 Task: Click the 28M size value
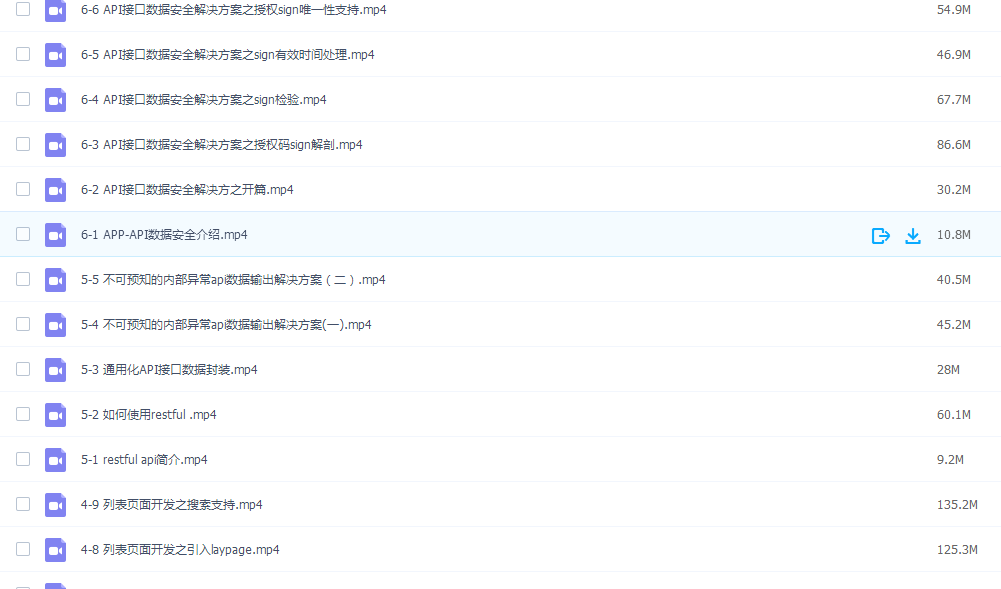pyautogui.click(x=948, y=369)
